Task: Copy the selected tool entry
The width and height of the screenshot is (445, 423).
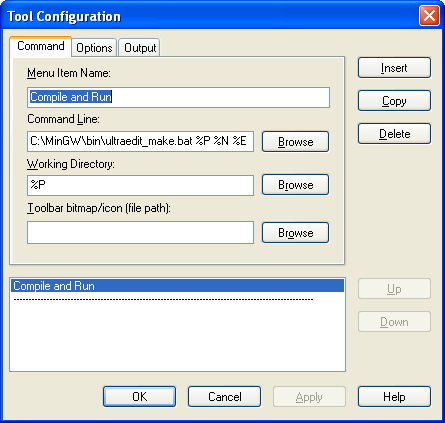Action: tap(394, 101)
